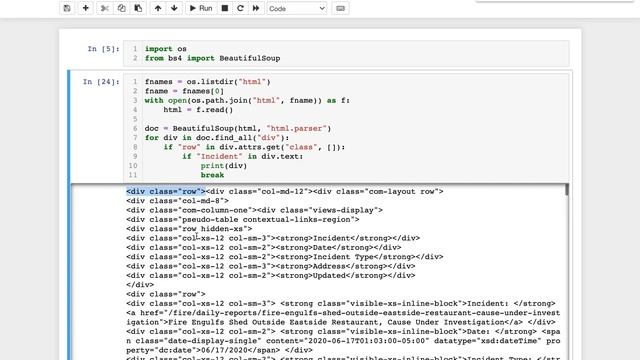Click the highlighted '<div class="row">' output text
Screen dimensions: 640x360
coord(166,191)
